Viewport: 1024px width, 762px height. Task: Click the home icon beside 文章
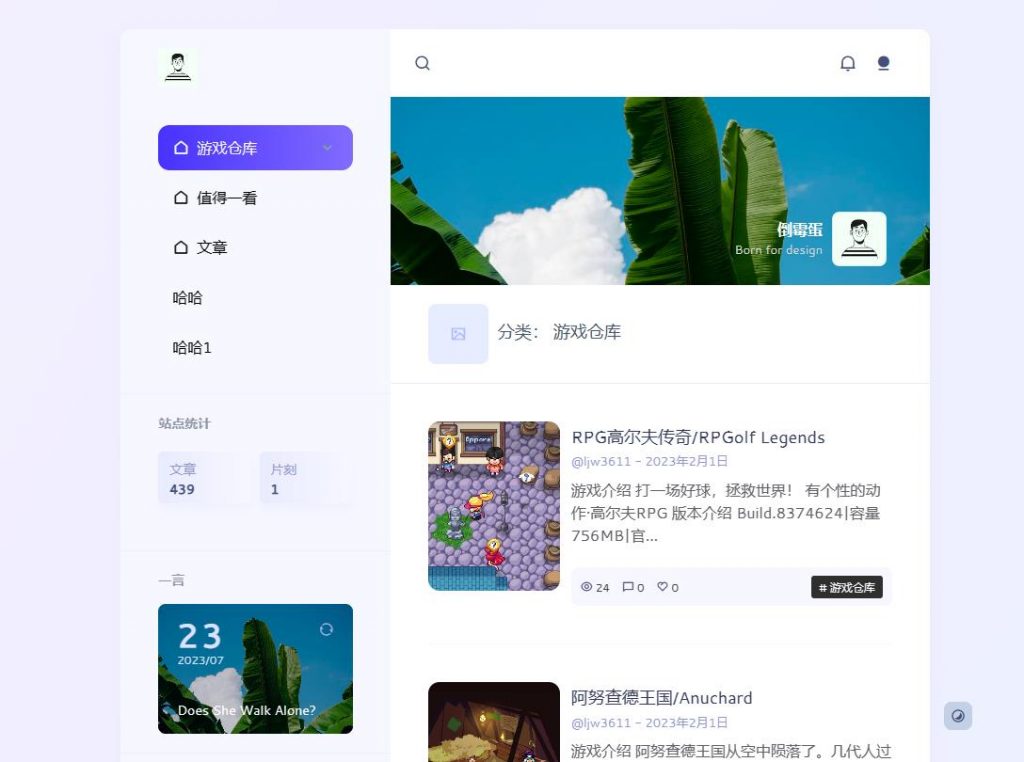(181, 247)
